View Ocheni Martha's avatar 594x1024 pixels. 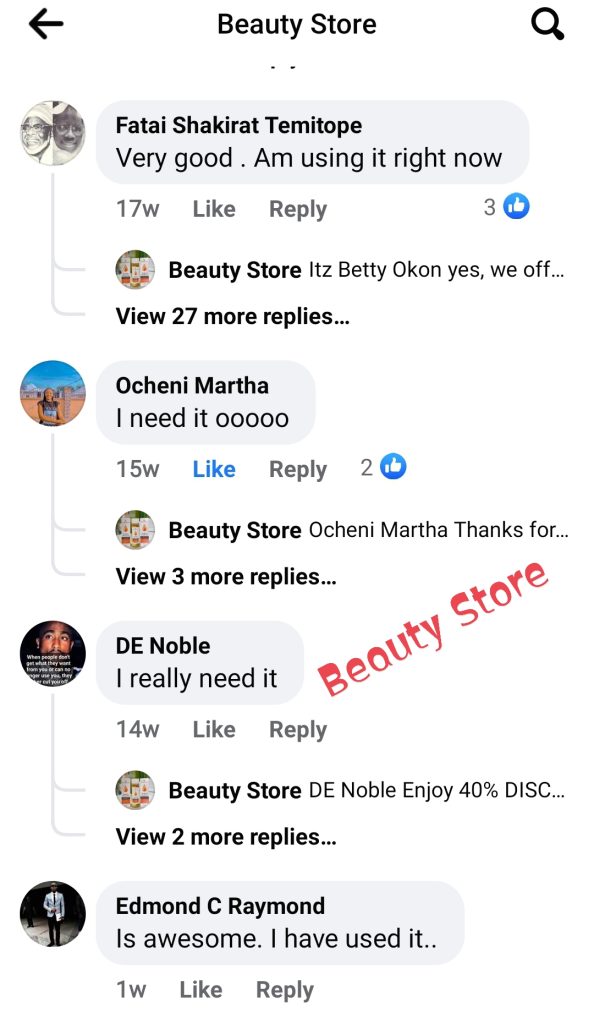coord(53,393)
